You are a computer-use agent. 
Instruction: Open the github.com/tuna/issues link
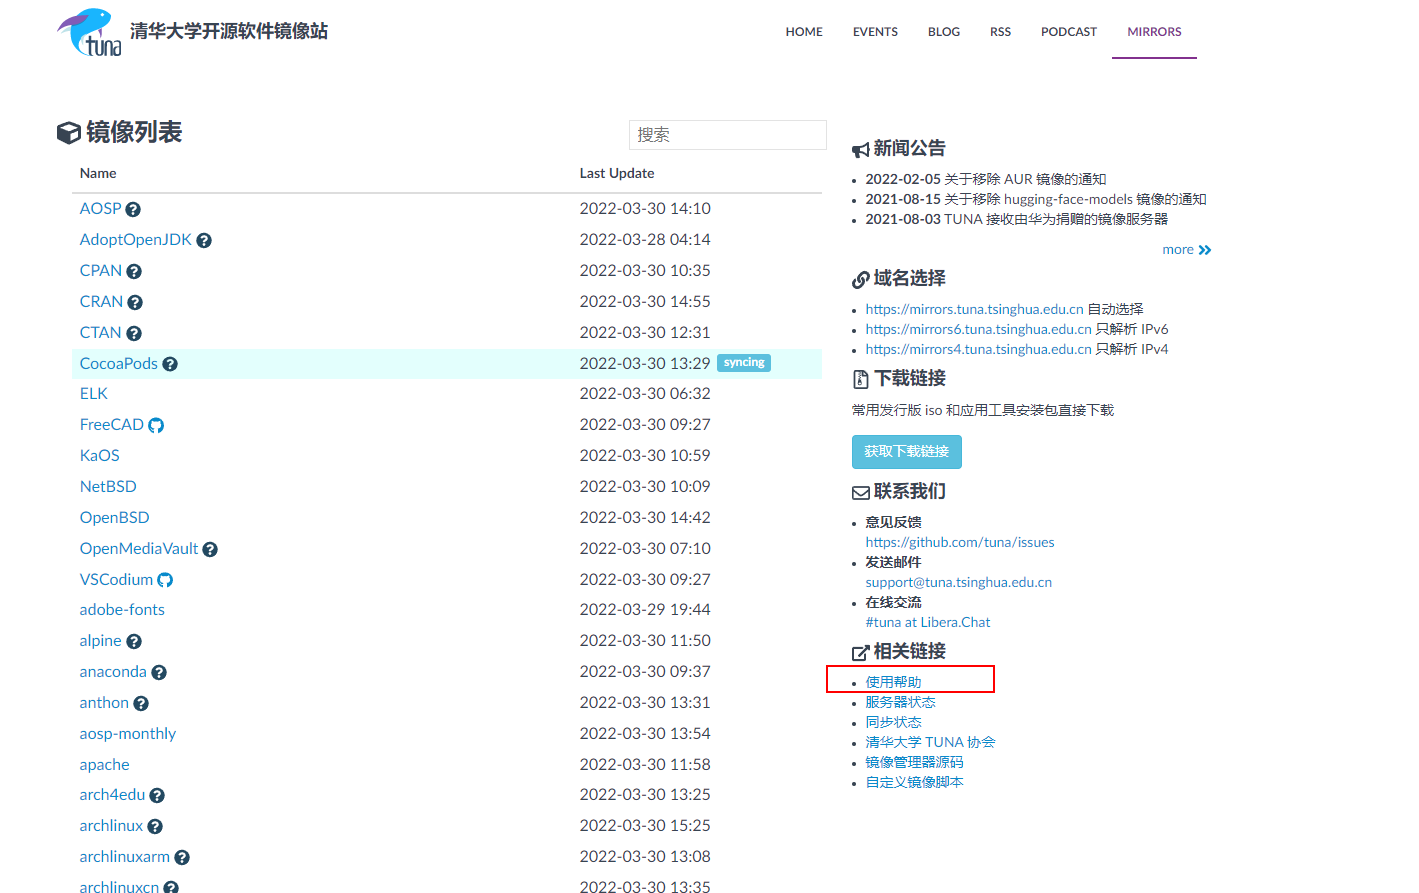point(960,542)
